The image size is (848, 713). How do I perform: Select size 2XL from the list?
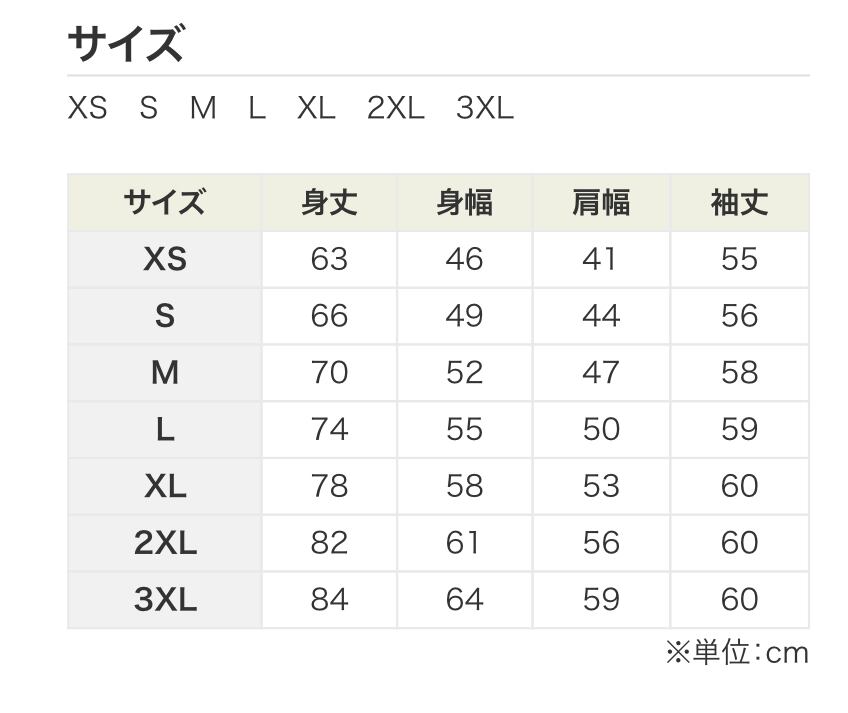396,108
